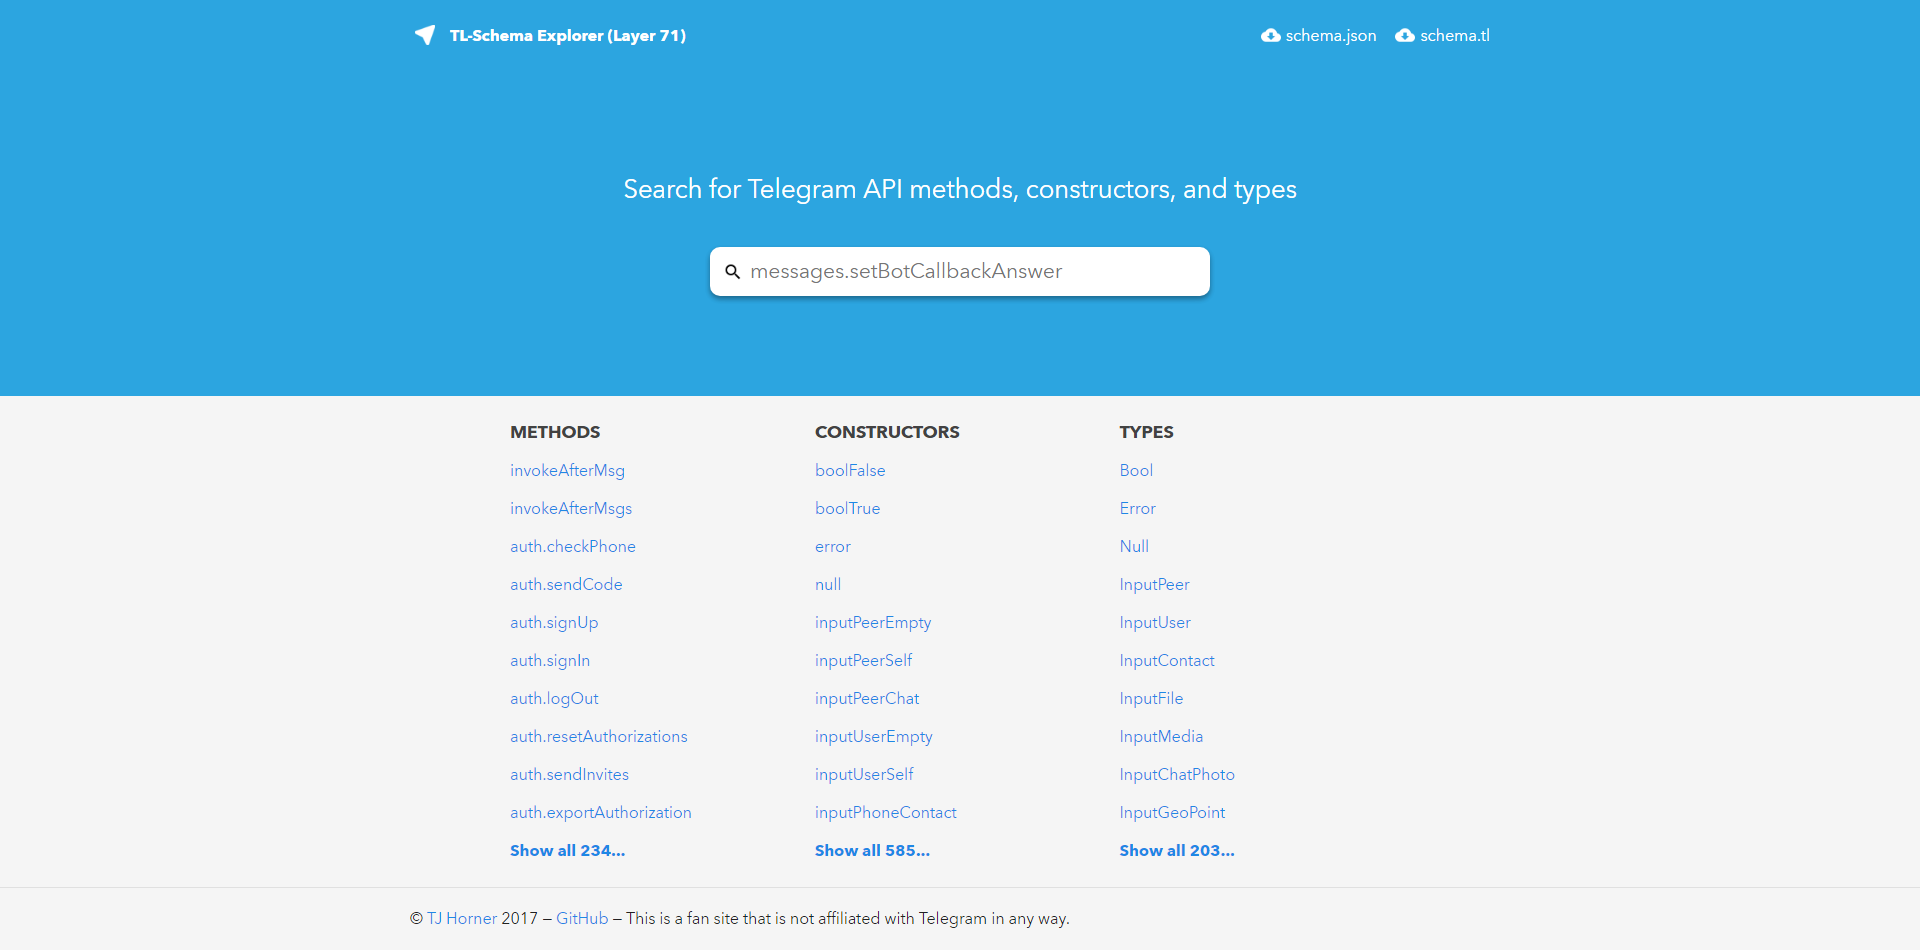This screenshot has width=1920, height=950.
Task: Click the 'Search for Telegram API methods' headline
Action: (x=960, y=189)
